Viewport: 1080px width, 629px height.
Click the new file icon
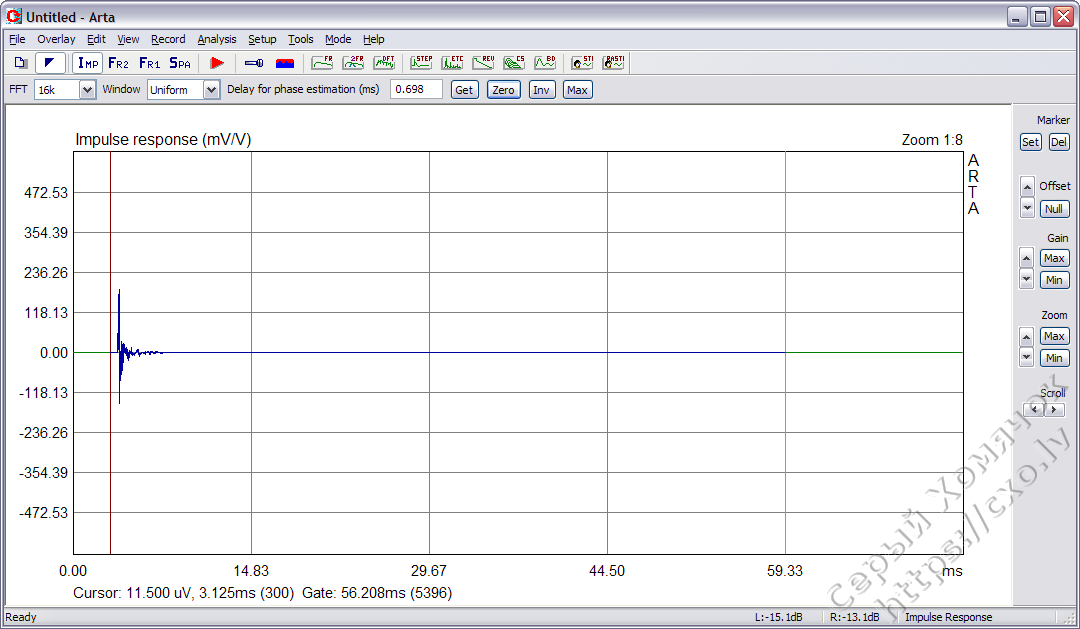(x=20, y=63)
